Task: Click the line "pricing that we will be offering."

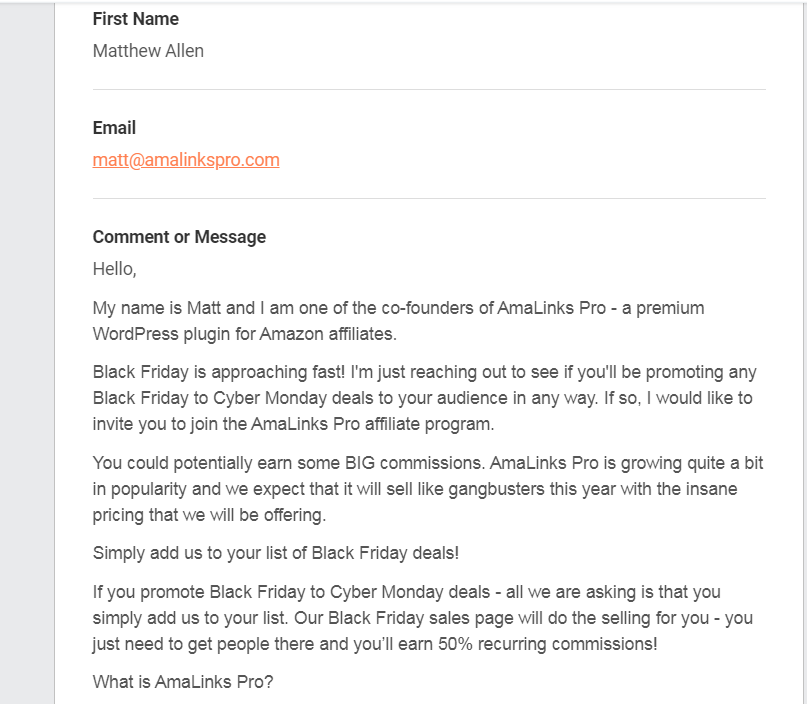Action: tap(208, 515)
